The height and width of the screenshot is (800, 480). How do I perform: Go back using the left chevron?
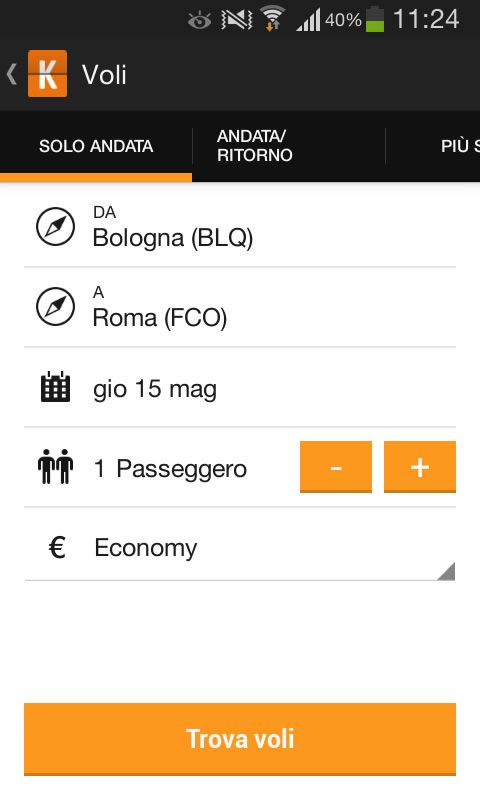11,73
